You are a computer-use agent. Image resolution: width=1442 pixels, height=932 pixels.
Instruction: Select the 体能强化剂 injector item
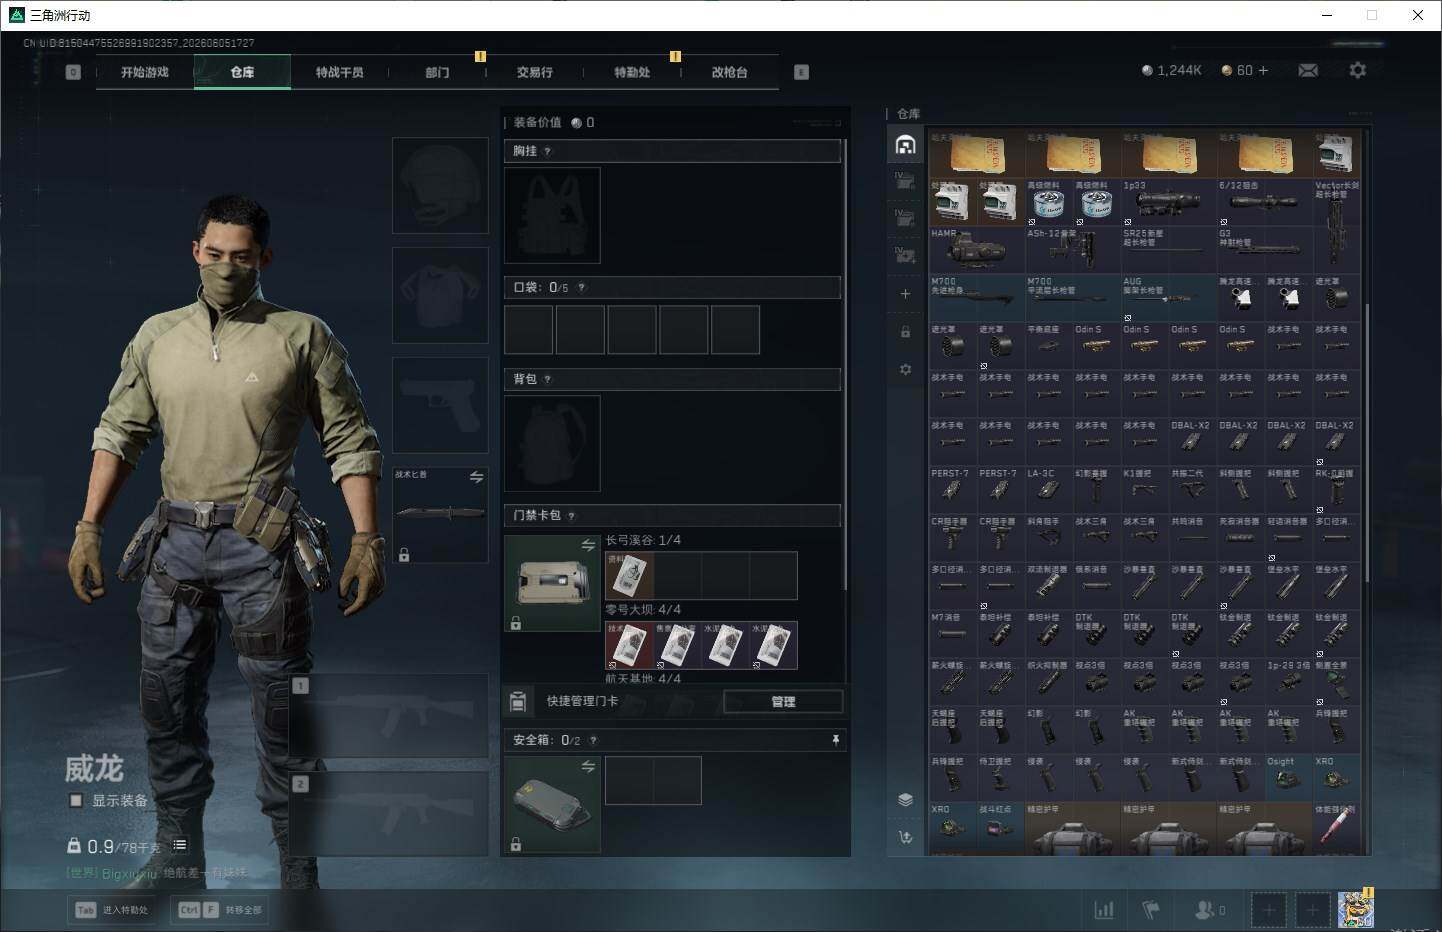(1336, 825)
